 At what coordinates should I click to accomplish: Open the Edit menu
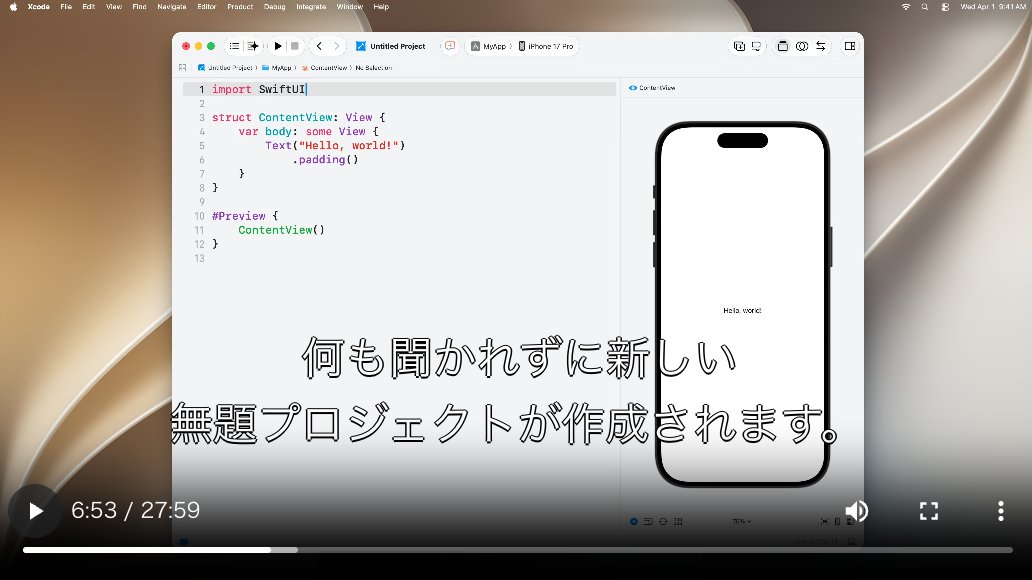click(x=89, y=7)
